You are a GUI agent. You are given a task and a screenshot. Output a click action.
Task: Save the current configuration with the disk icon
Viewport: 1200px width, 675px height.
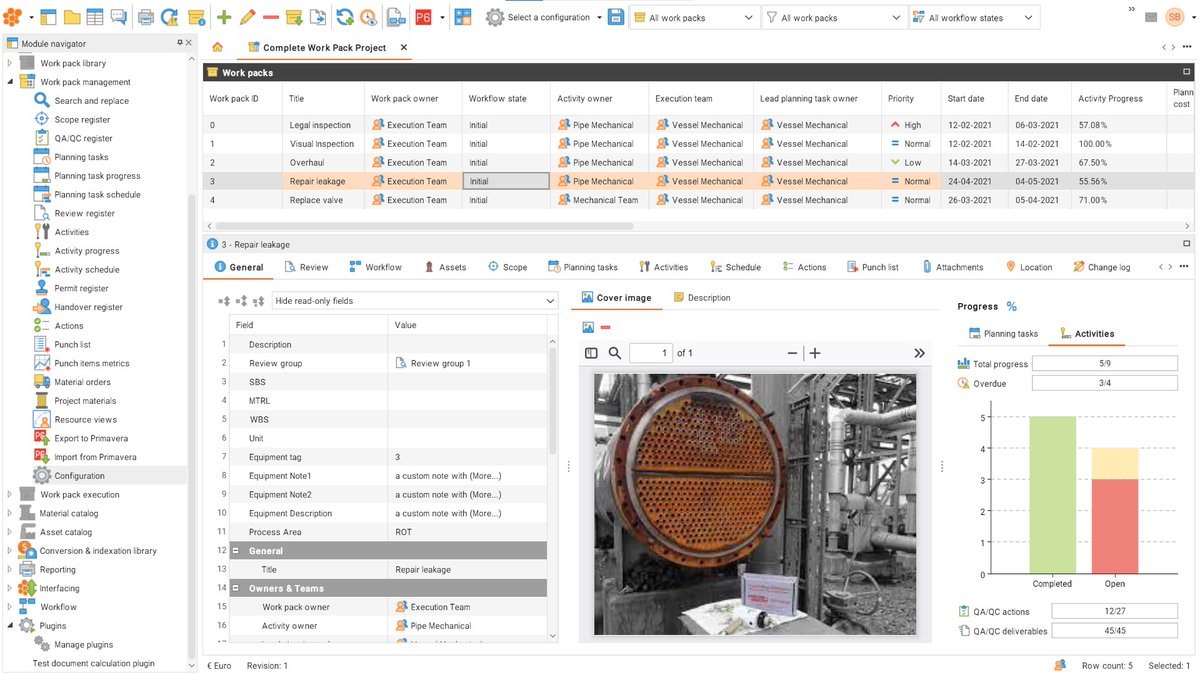(x=616, y=16)
